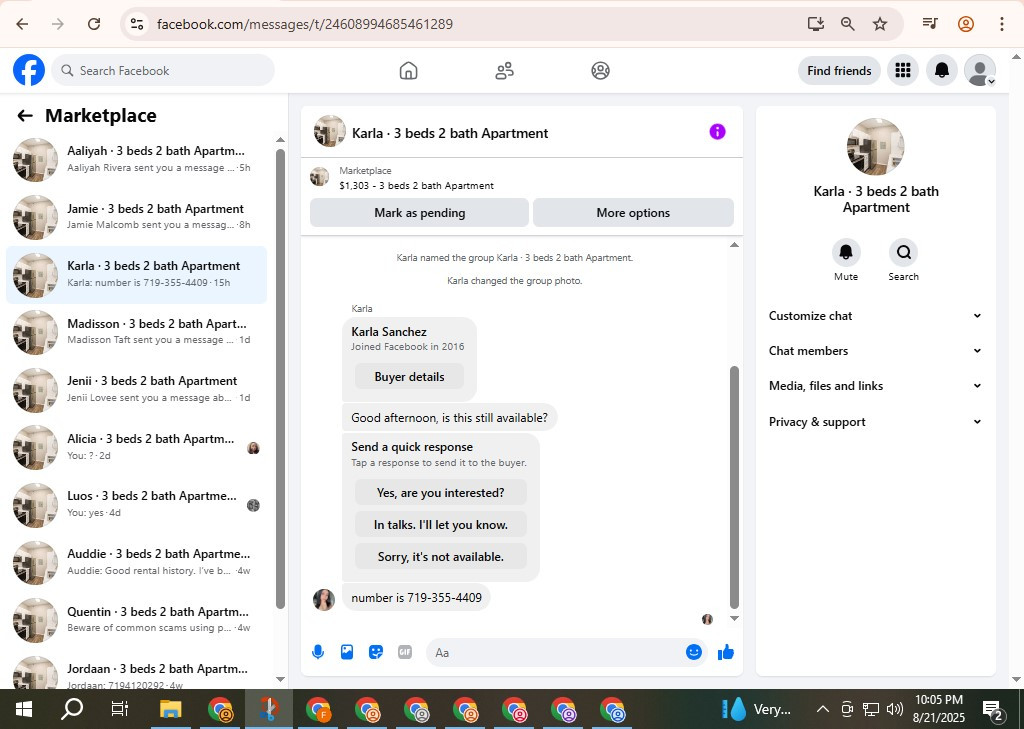This screenshot has width=1024, height=729.
Task: Click Karla's large group photo in sidebar
Action: pyautogui.click(x=875, y=147)
